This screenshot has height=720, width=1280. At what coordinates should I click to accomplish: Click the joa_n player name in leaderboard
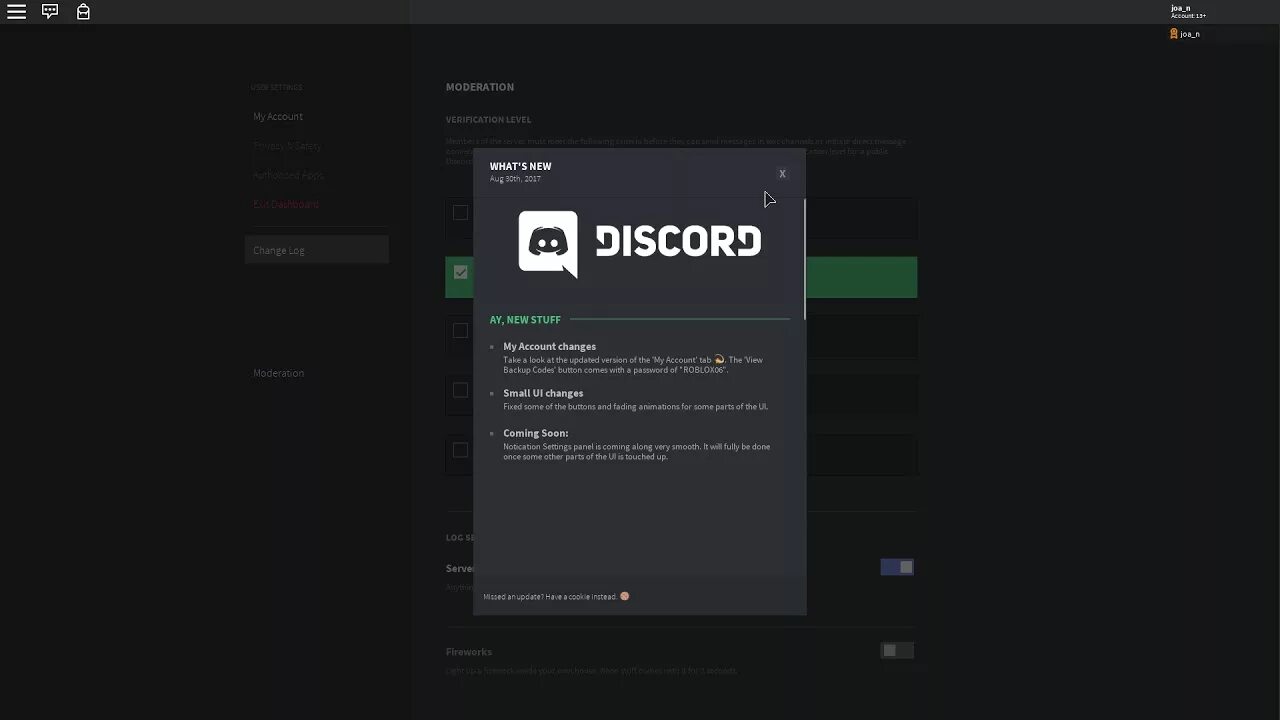point(1190,34)
